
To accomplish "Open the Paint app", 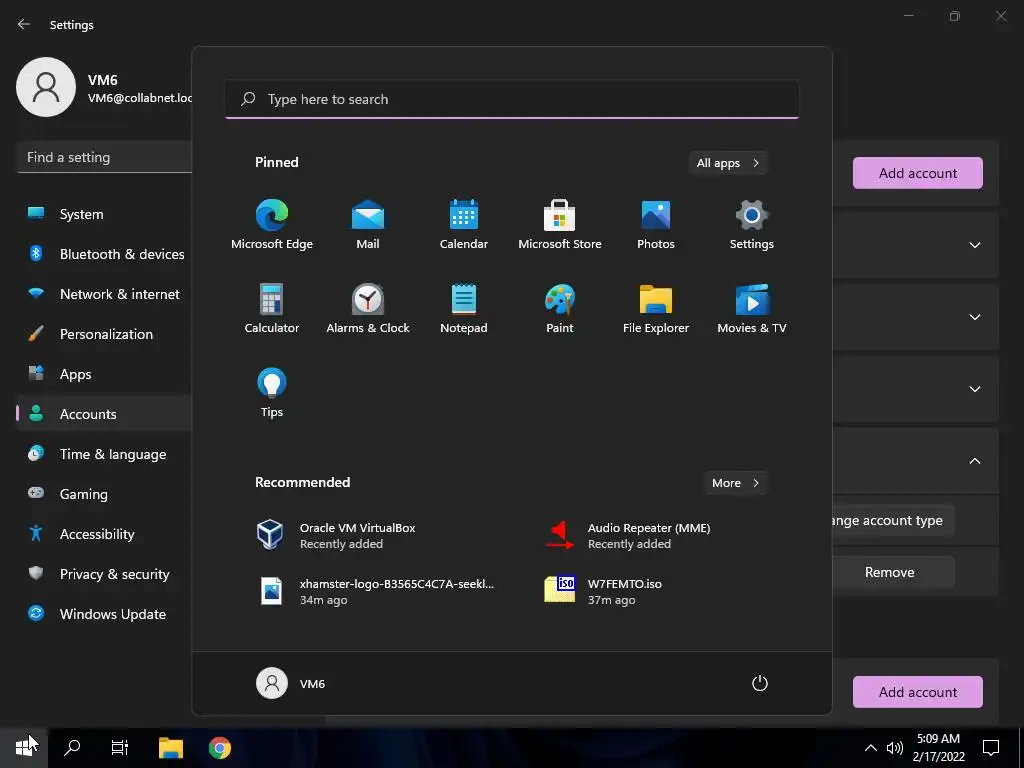I will coord(560,308).
